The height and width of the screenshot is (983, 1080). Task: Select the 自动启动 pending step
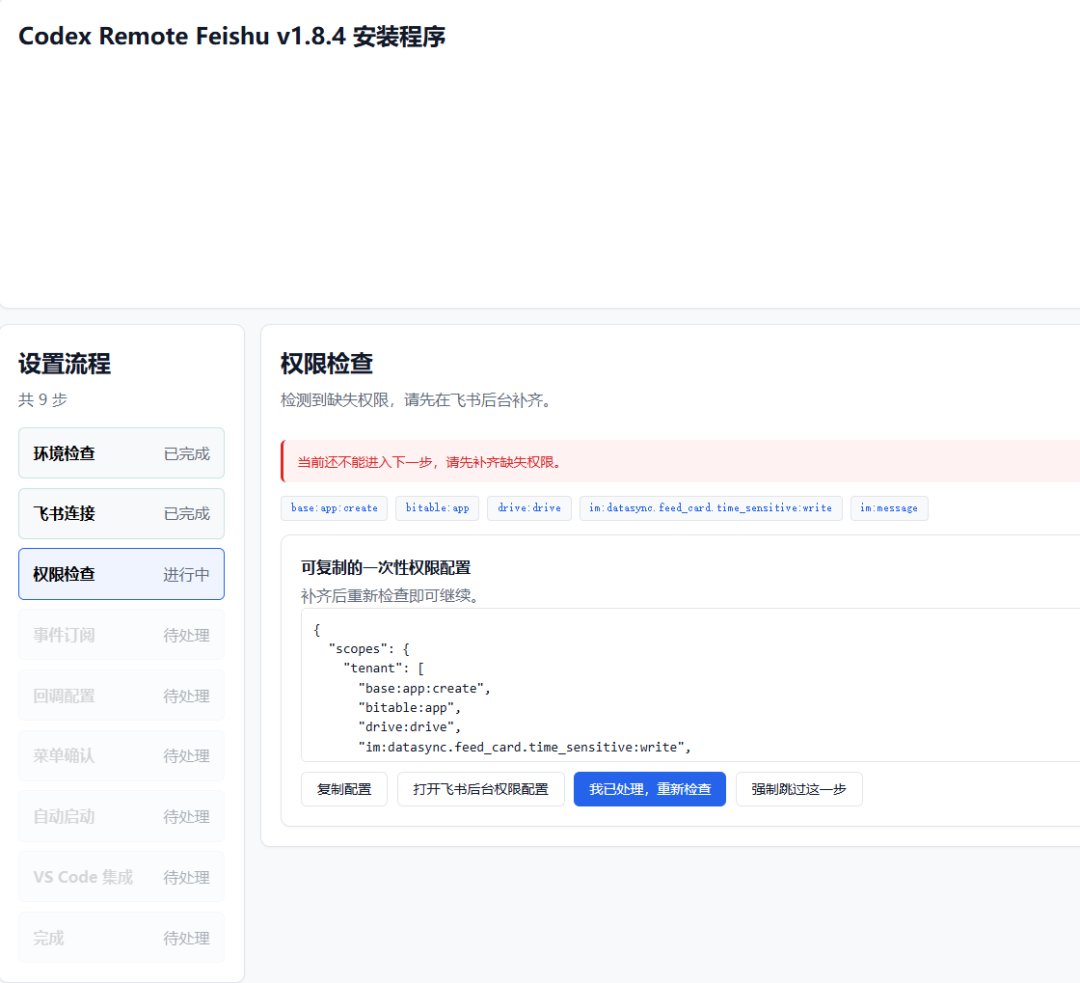[x=121, y=816]
